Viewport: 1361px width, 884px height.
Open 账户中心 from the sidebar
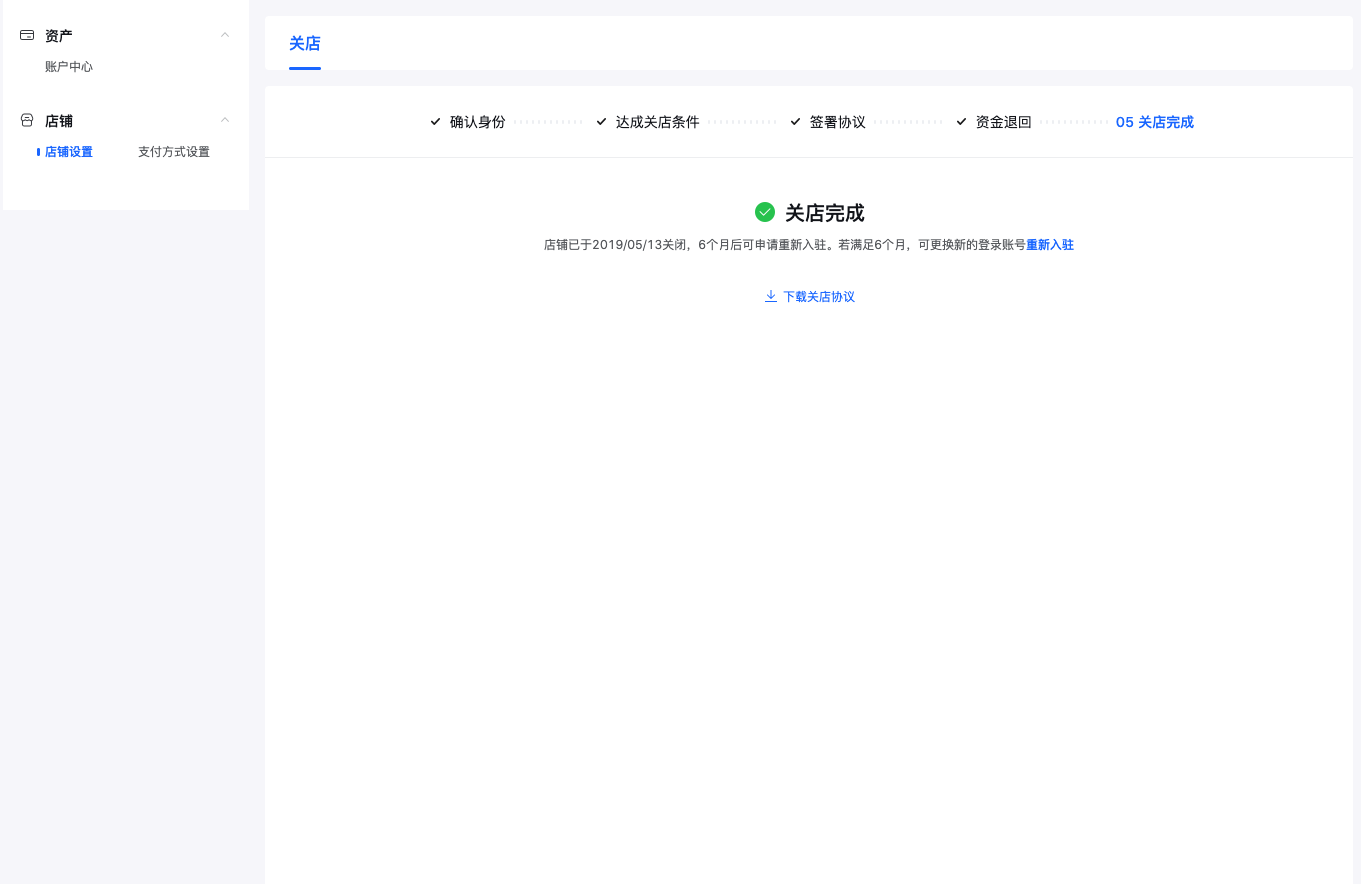[68, 66]
